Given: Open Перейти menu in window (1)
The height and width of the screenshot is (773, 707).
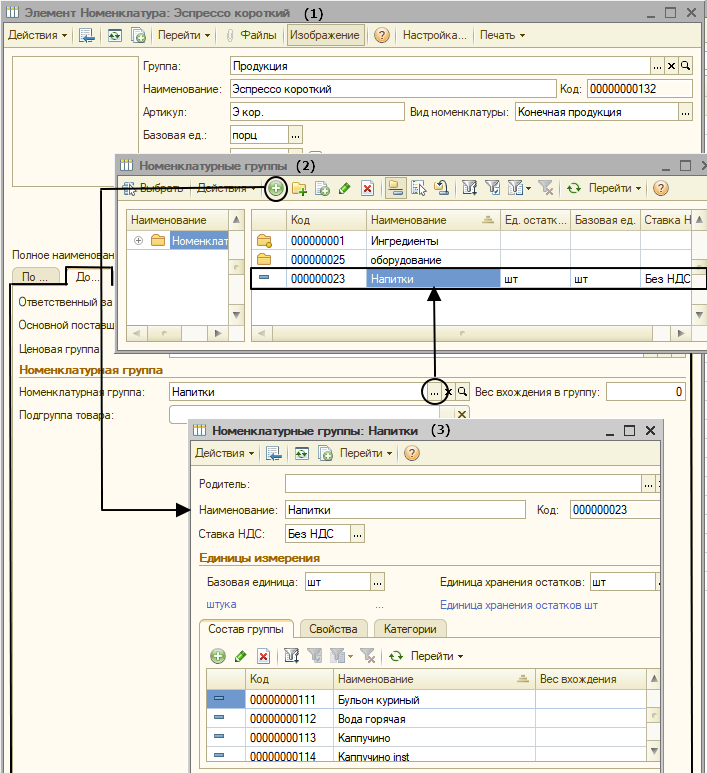Looking at the screenshot, I should click(x=183, y=35).
